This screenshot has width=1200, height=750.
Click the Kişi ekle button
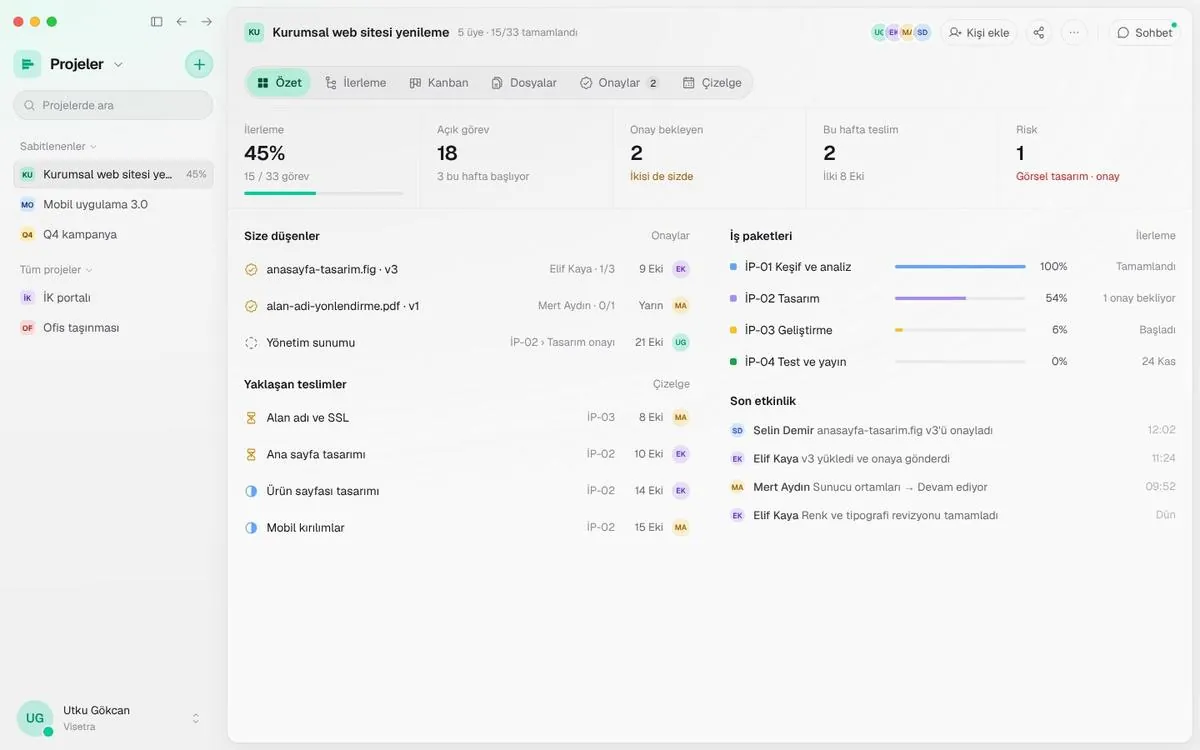click(x=979, y=32)
